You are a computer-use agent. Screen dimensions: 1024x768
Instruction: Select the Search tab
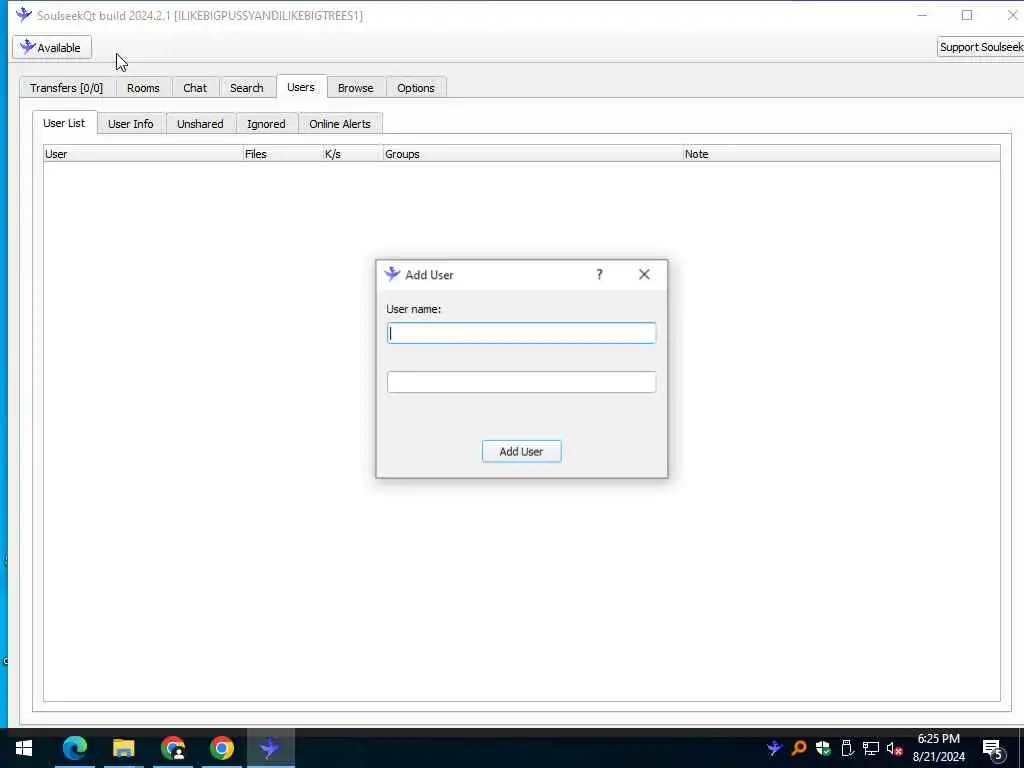[247, 88]
